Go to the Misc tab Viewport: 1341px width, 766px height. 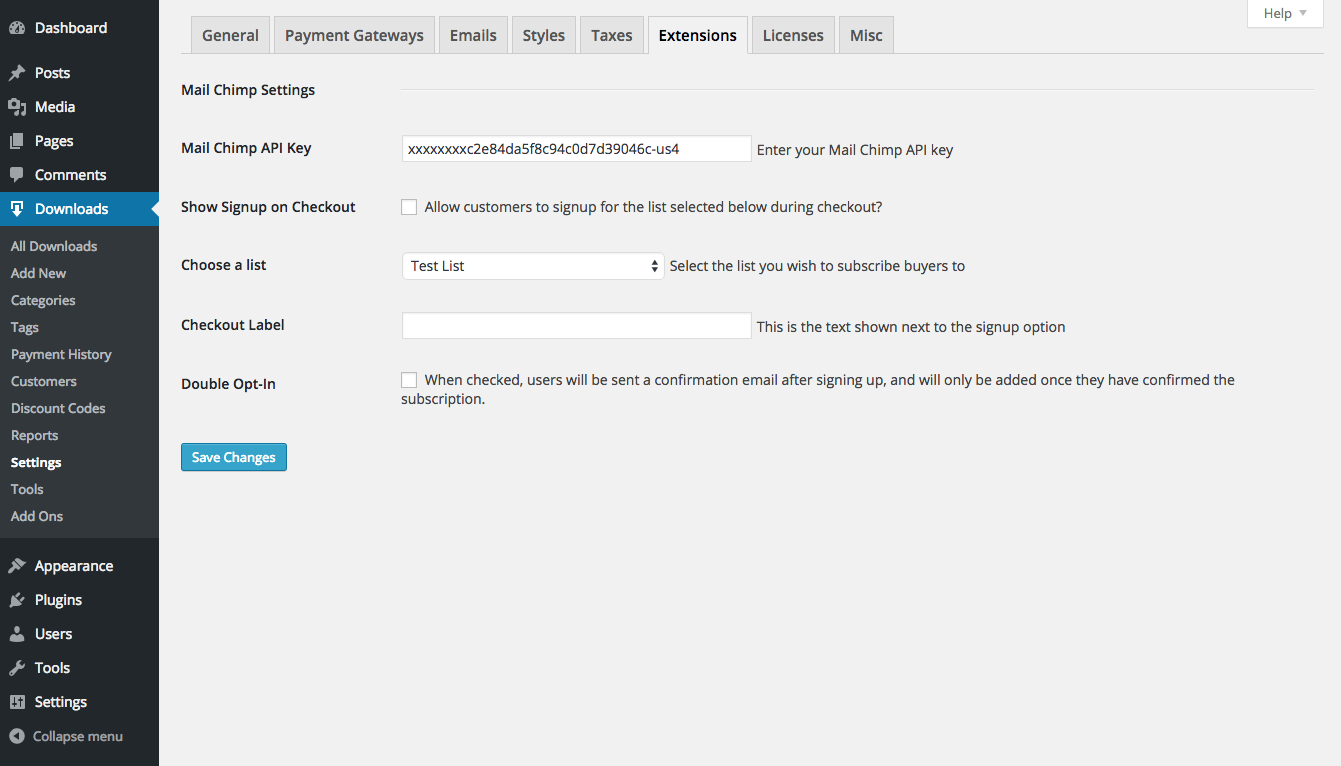tap(866, 35)
